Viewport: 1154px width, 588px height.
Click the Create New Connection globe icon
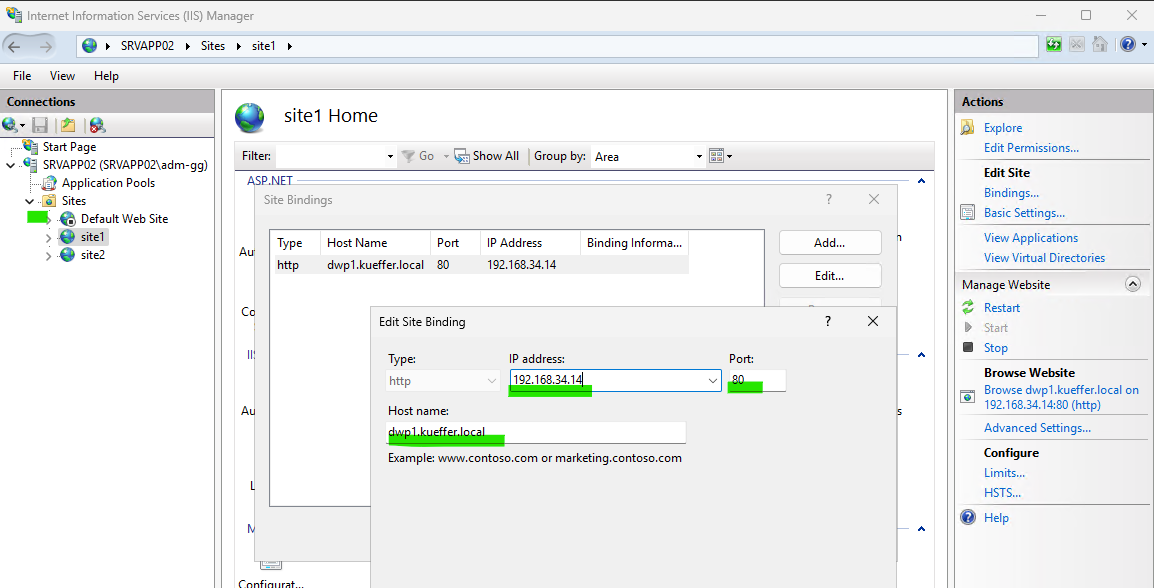[10, 125]
